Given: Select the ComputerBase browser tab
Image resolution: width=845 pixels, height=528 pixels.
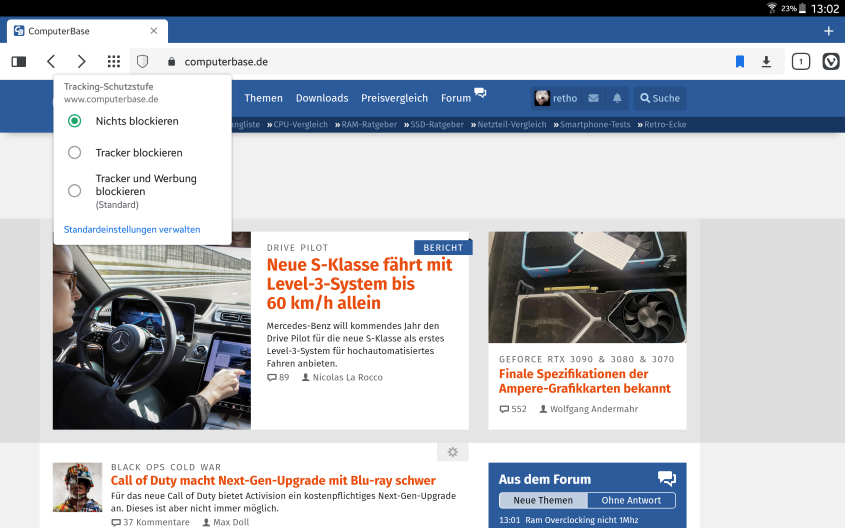Looking at the screenshot, I should click(x=87, y=31).
